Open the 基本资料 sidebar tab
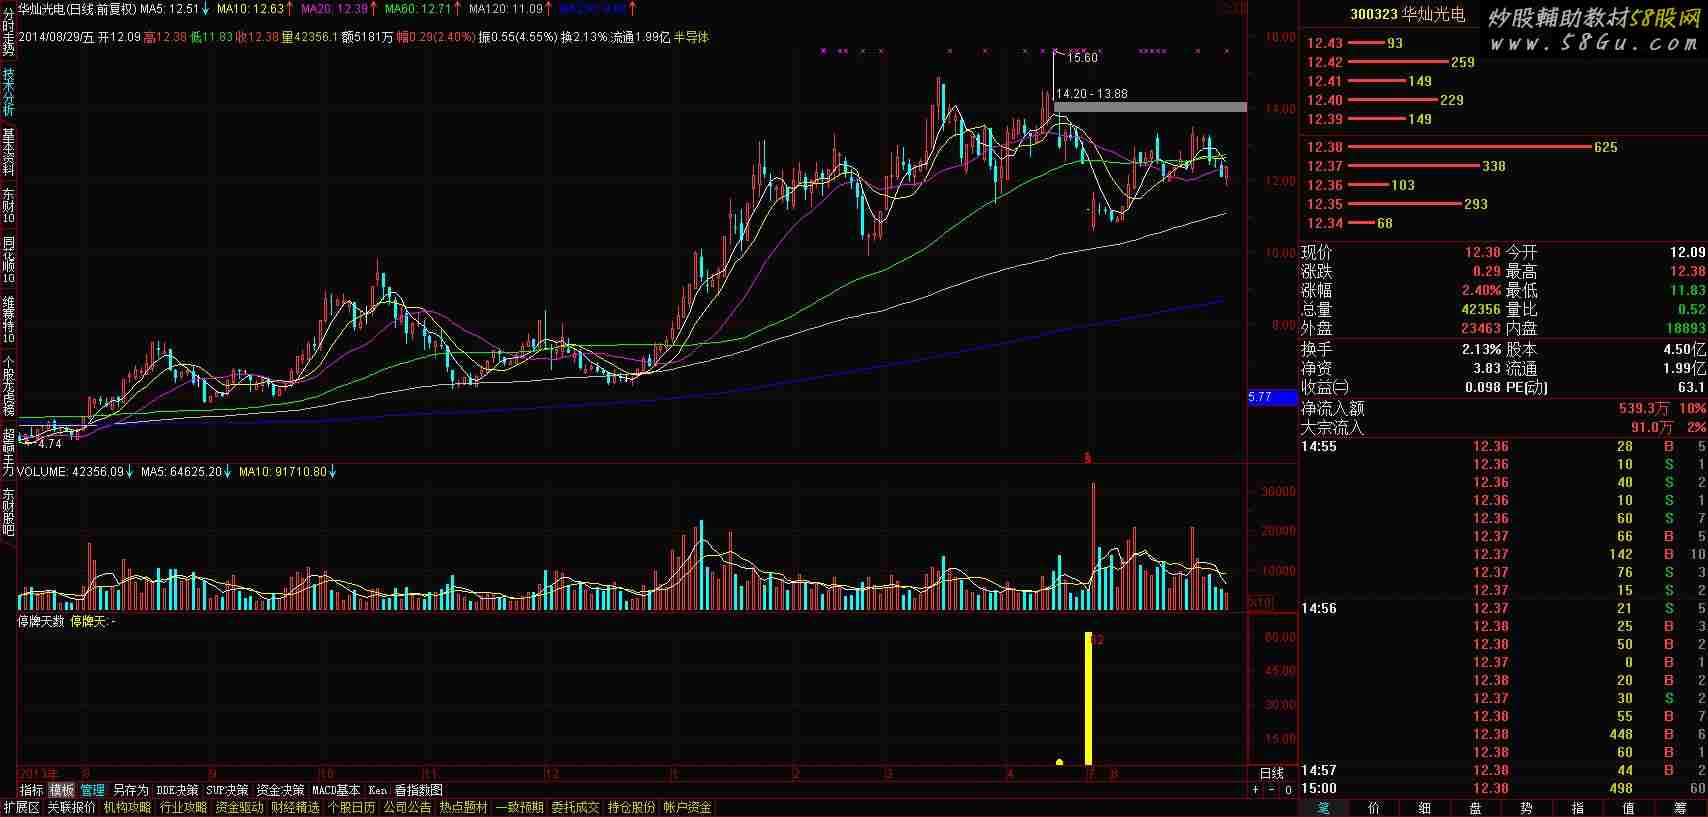 point(8,152)
